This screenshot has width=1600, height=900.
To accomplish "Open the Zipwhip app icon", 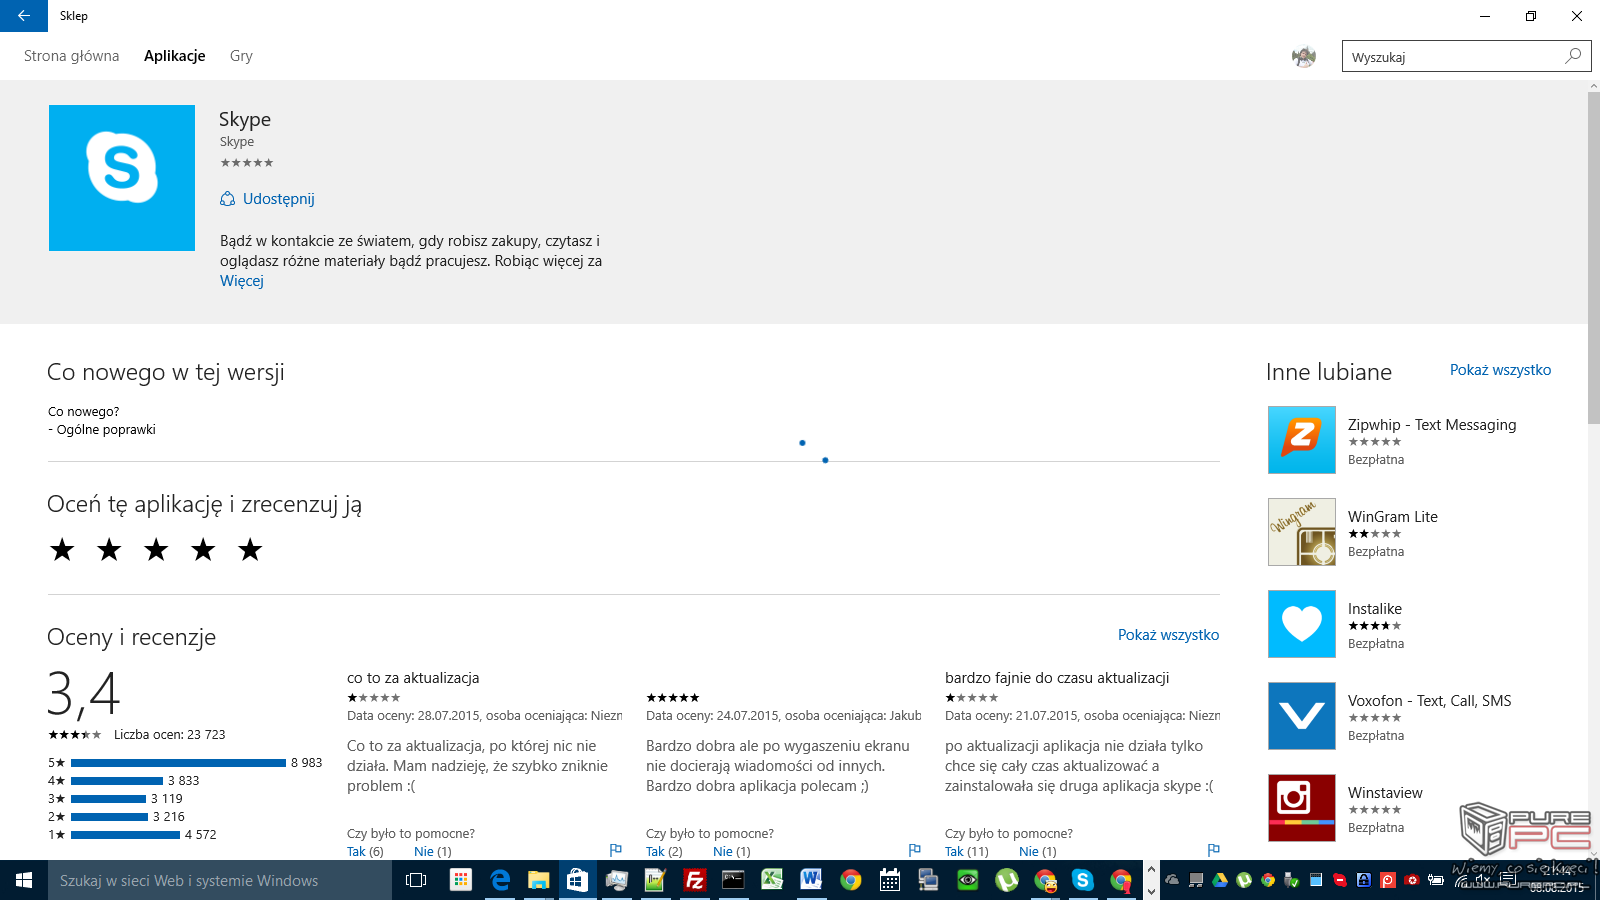I will point(1302,440).
